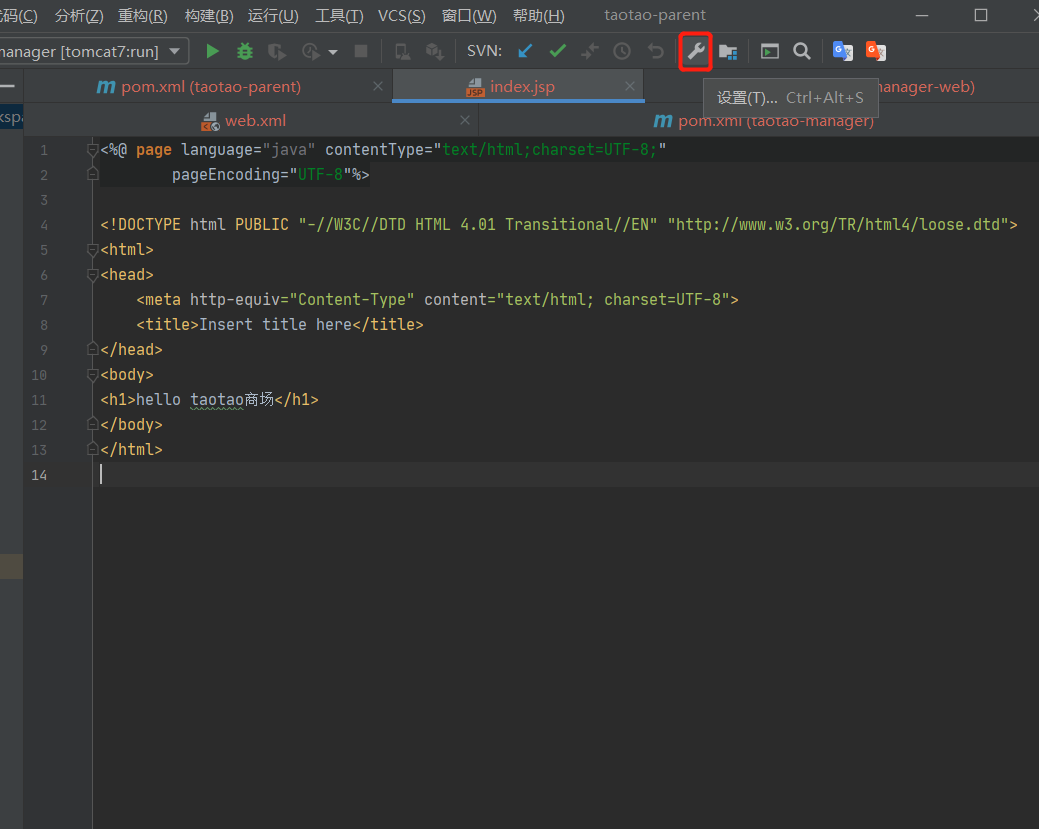The height and width of the screenshot is (829, 1039).
Task: Show SVN history clock icon
Action: [x=622, y=51]
